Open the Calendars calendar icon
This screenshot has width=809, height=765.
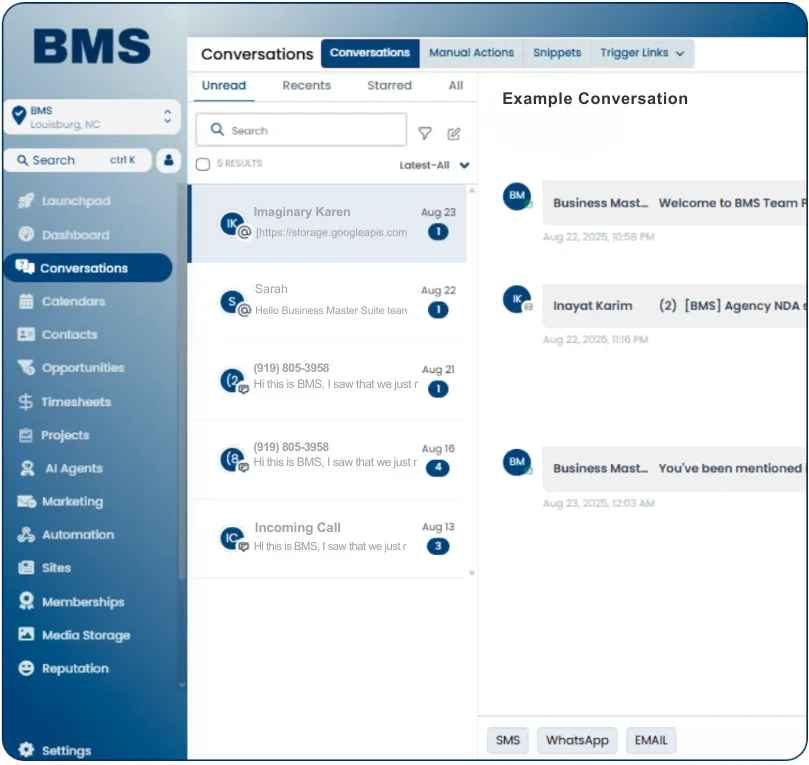(x=26, y=301)
